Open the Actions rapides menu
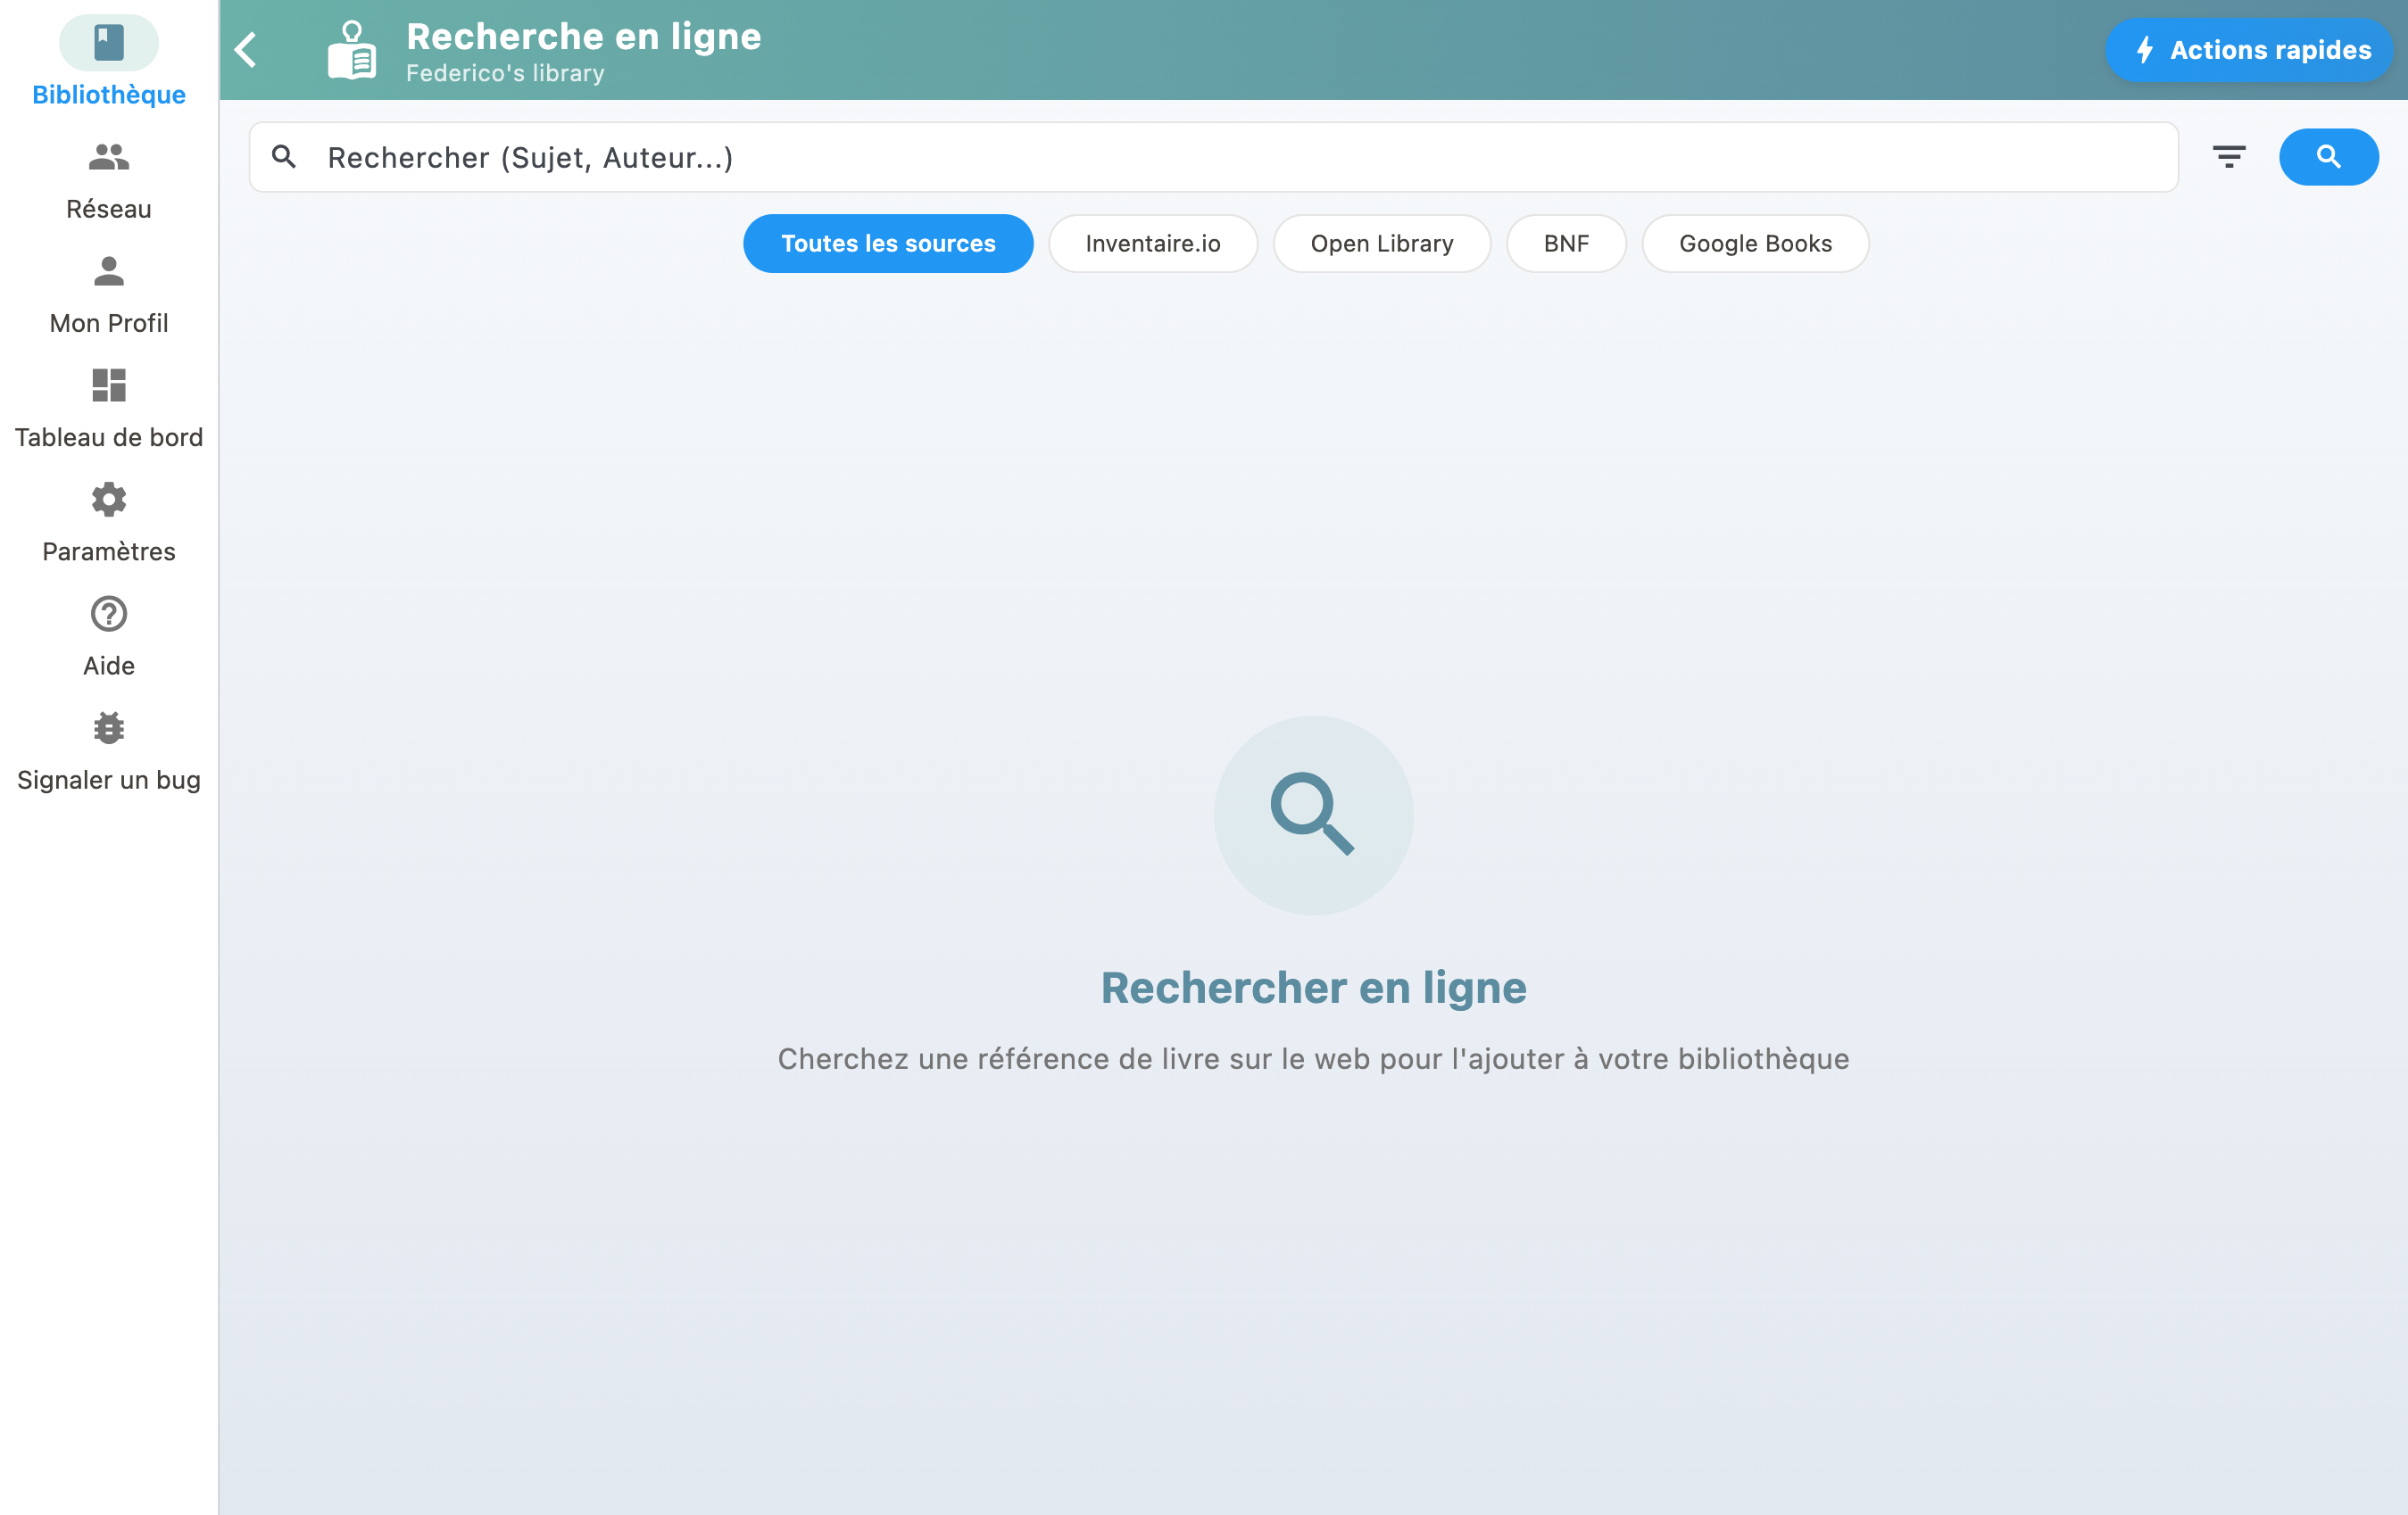This screenshot has height=1515, width=2408. click(x=2248, y=49)
